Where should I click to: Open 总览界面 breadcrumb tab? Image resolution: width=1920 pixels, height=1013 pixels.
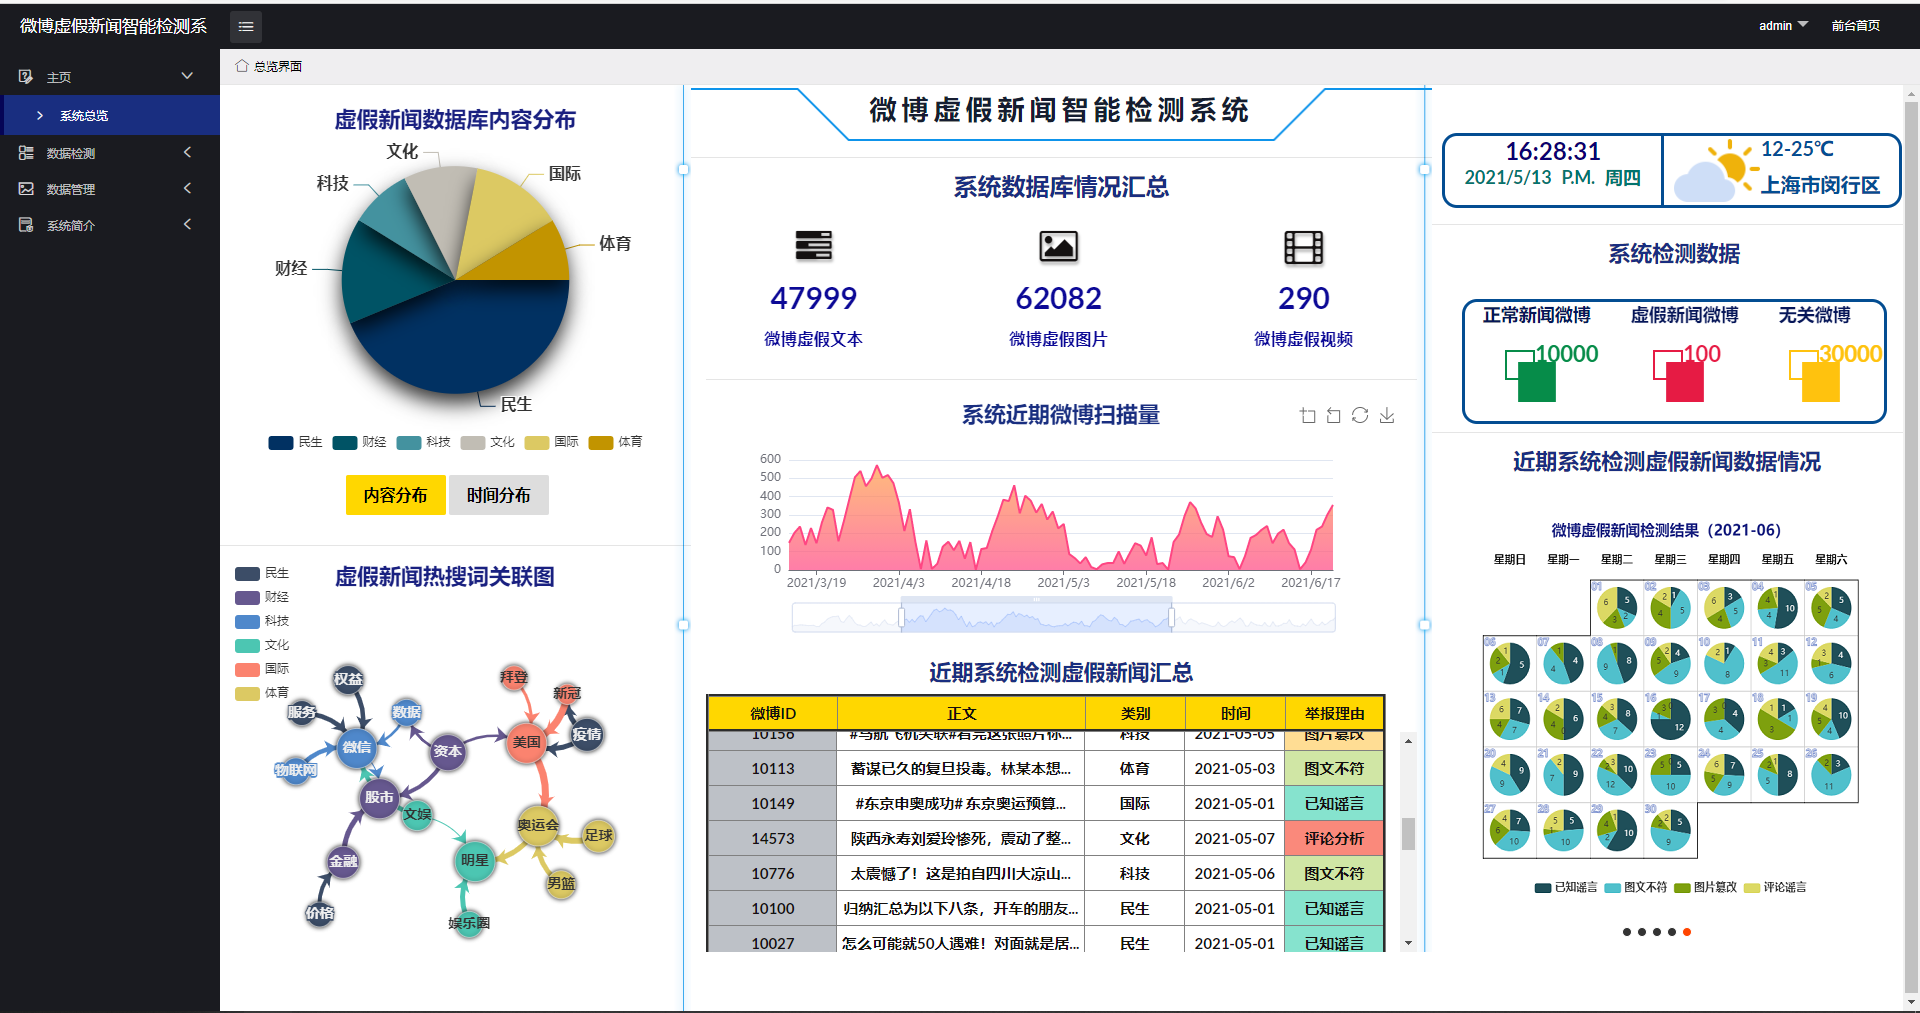click(x=278, y=66)
